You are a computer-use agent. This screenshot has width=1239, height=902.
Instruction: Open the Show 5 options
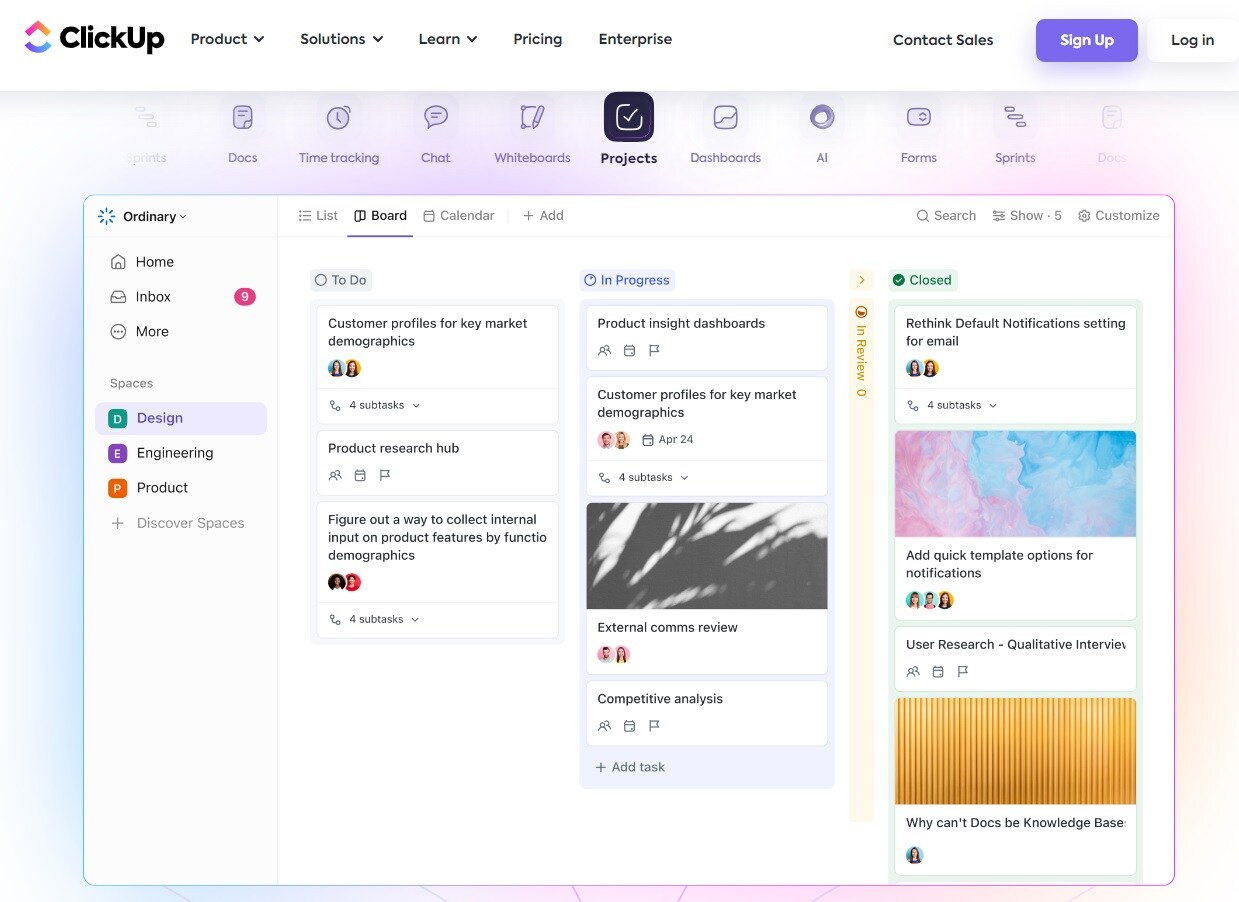[x=1027, y=216]
